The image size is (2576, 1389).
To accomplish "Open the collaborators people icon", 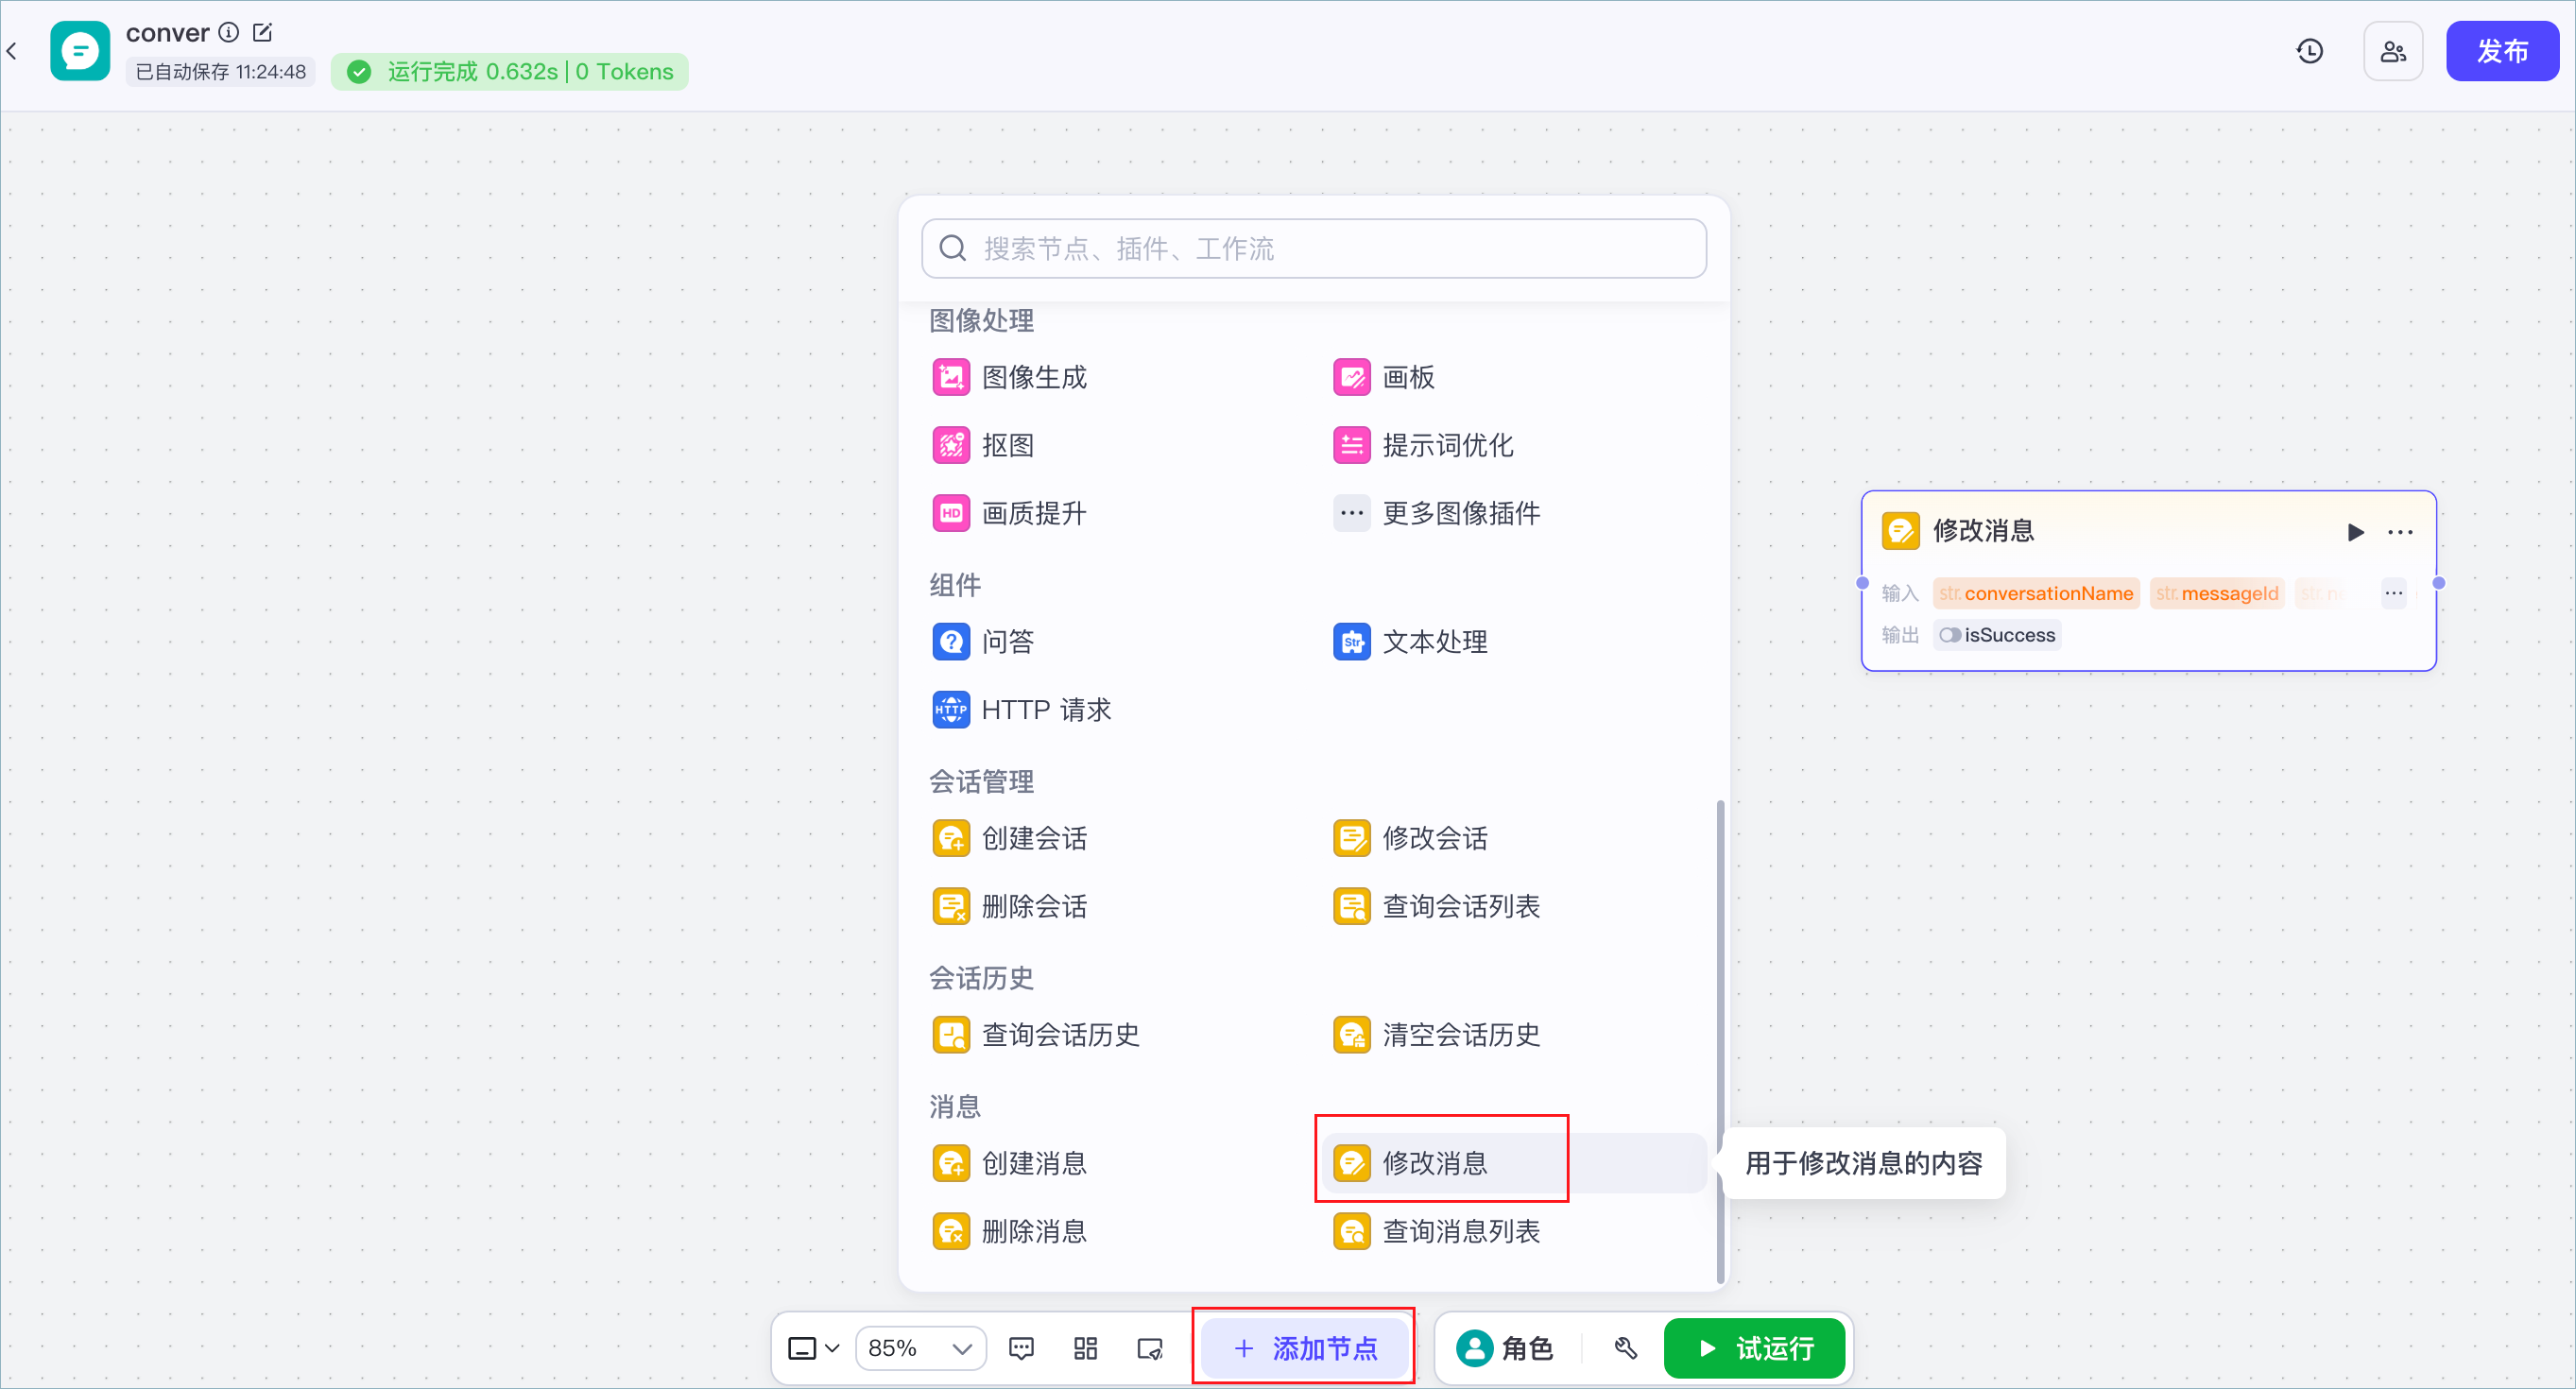I will pyautogui.click(x=2393, y=51).
